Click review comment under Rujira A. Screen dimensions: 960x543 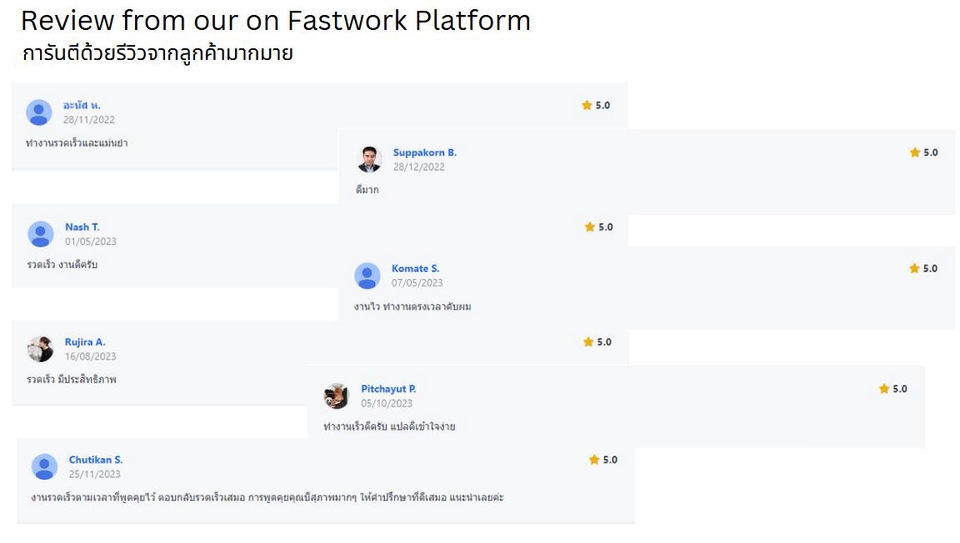(72, 380)
